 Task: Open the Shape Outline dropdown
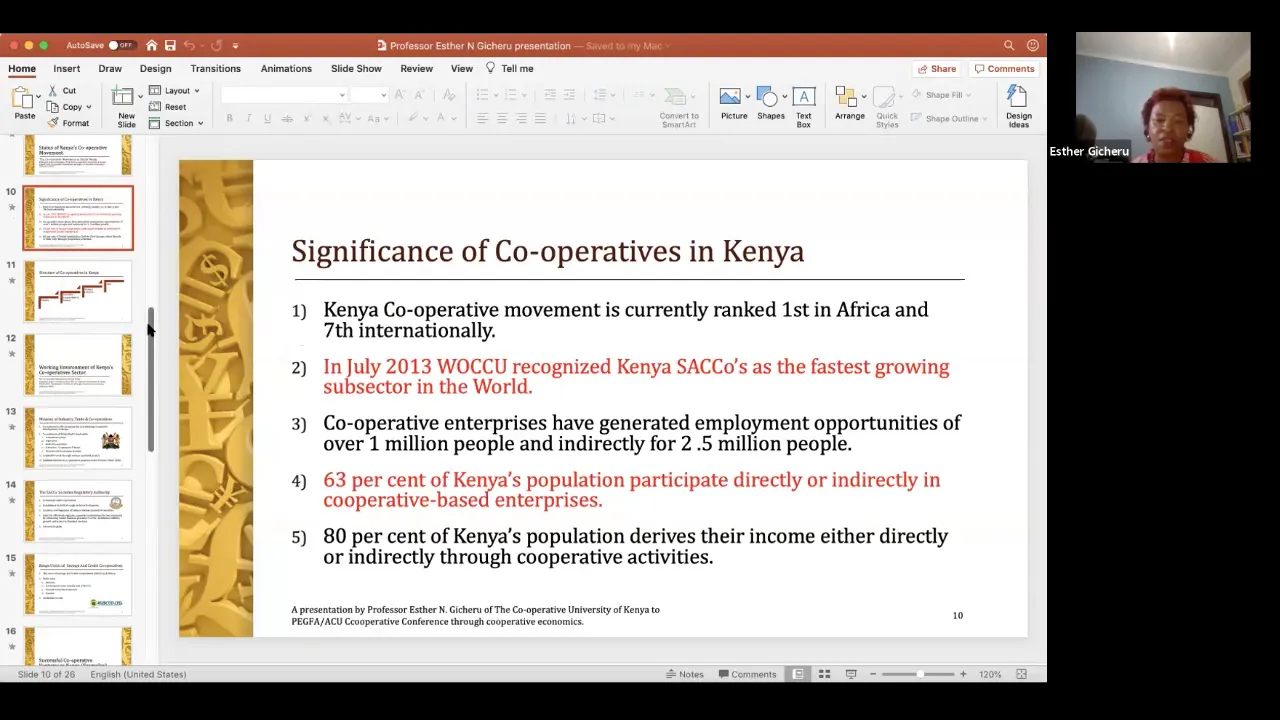coord(949,119)
